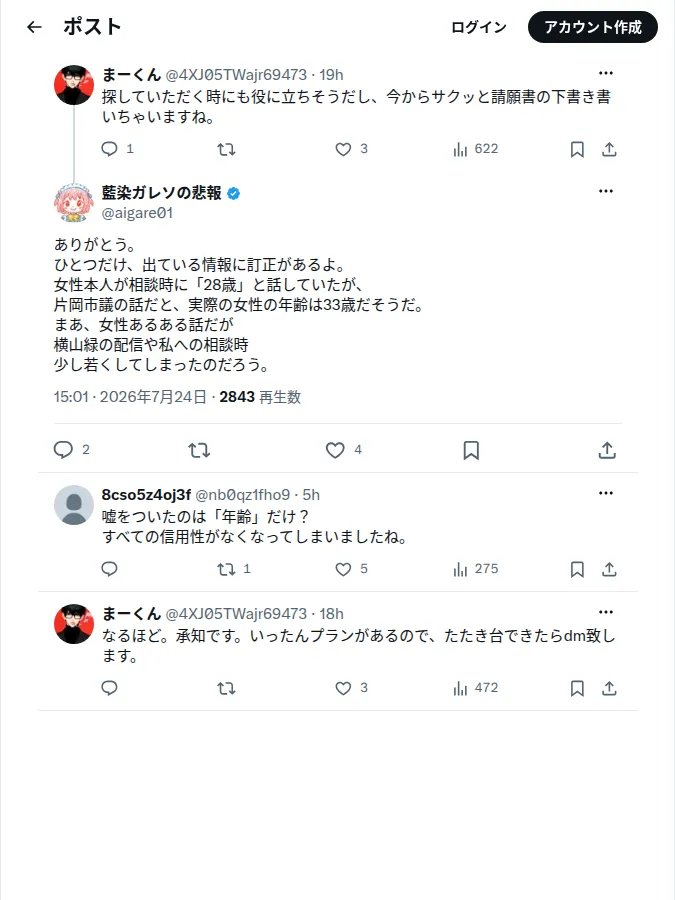
Task: Repost the main post with 2843 views
Action: pyautogui.click(x=199, y=450)
